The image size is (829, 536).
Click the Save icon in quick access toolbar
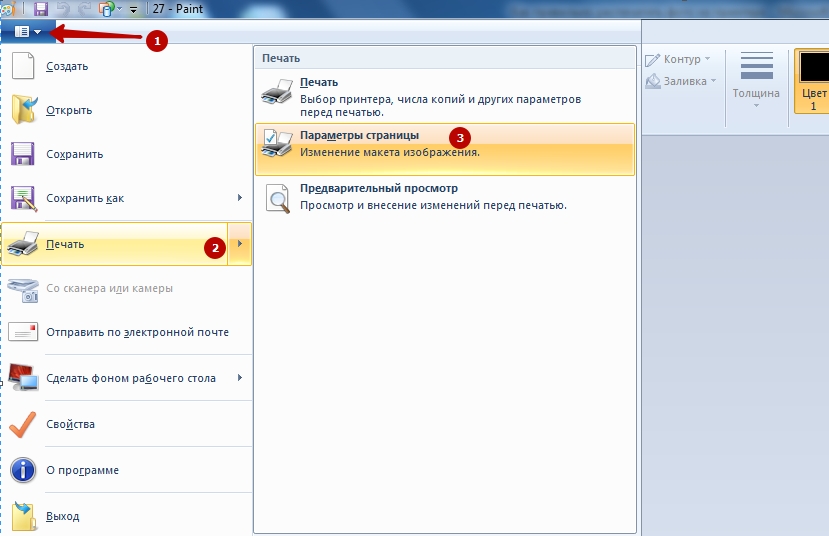coord(41,9)
